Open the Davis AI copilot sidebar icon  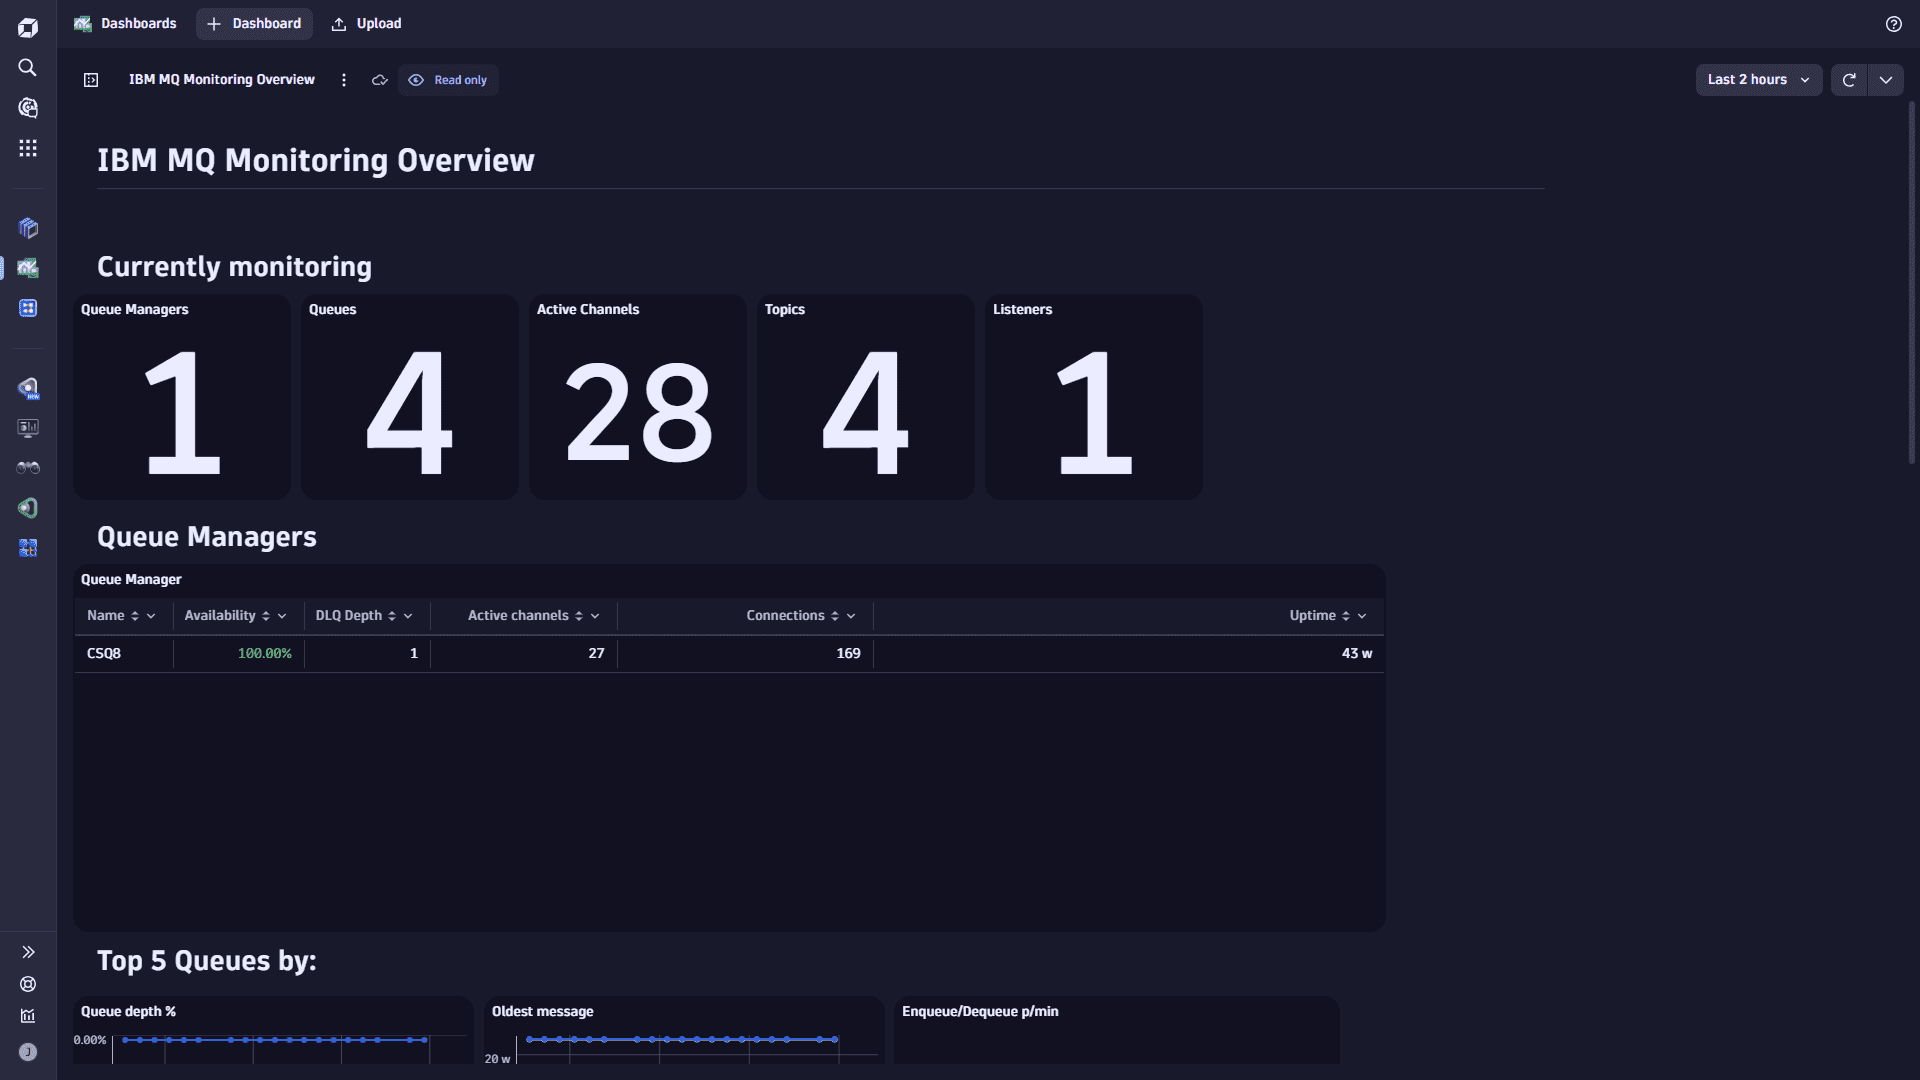click(x=28, y=107)
